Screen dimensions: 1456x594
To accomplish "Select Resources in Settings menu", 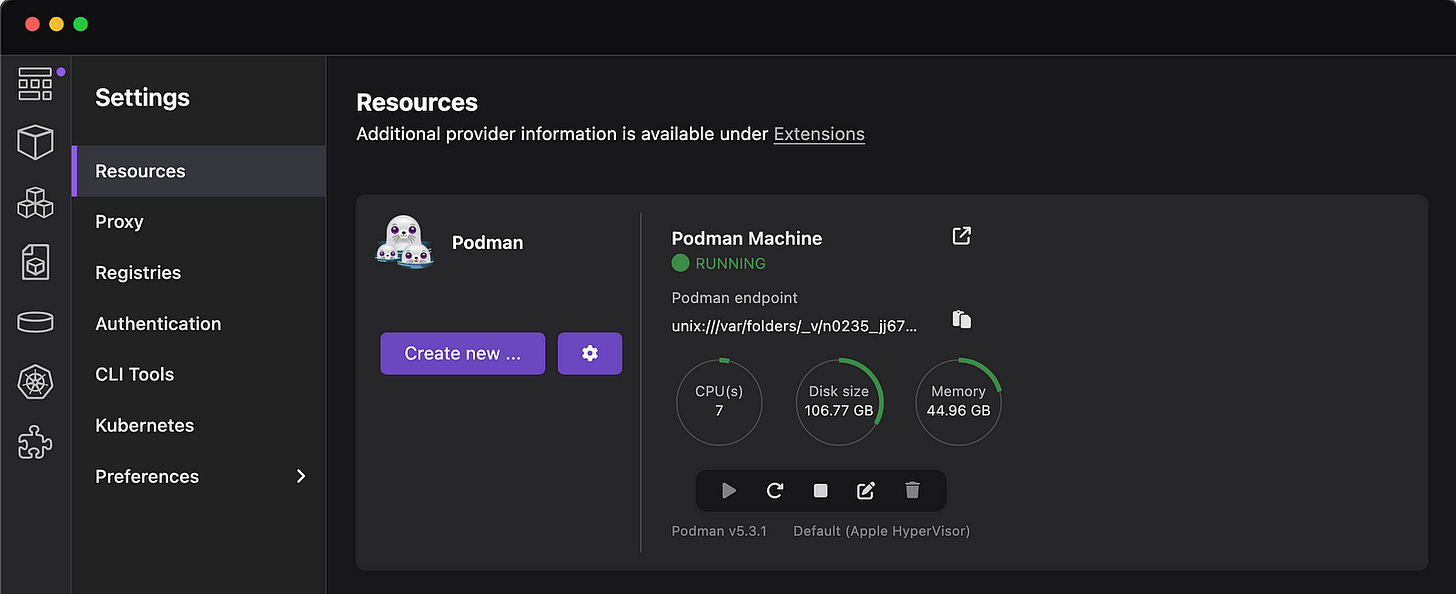I will 199,171.
